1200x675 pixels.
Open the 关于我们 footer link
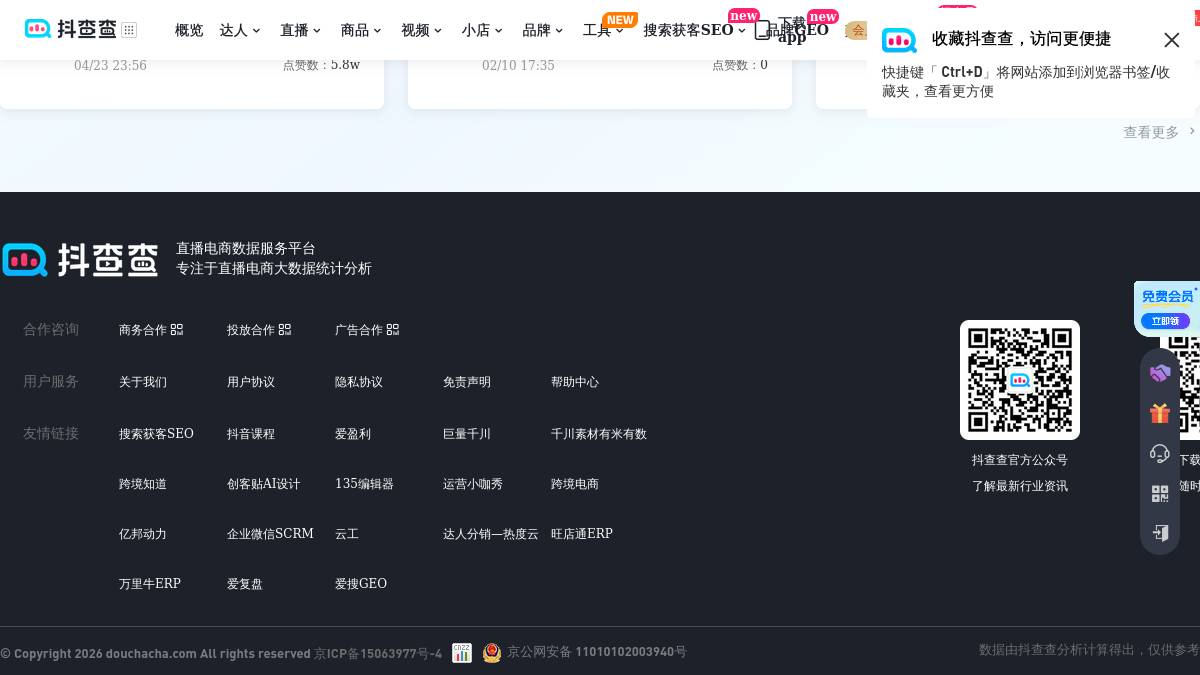click(143, 382)
